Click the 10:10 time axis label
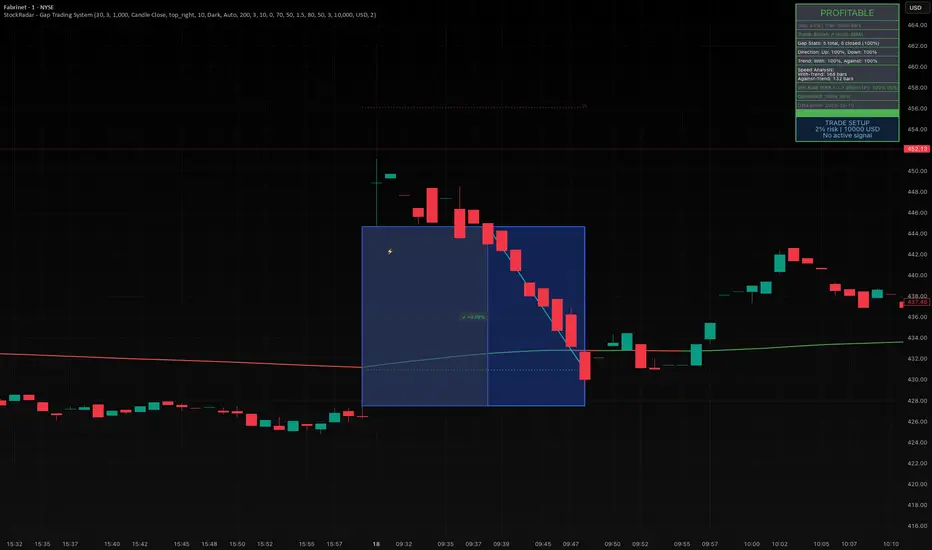 click(890, 544)
